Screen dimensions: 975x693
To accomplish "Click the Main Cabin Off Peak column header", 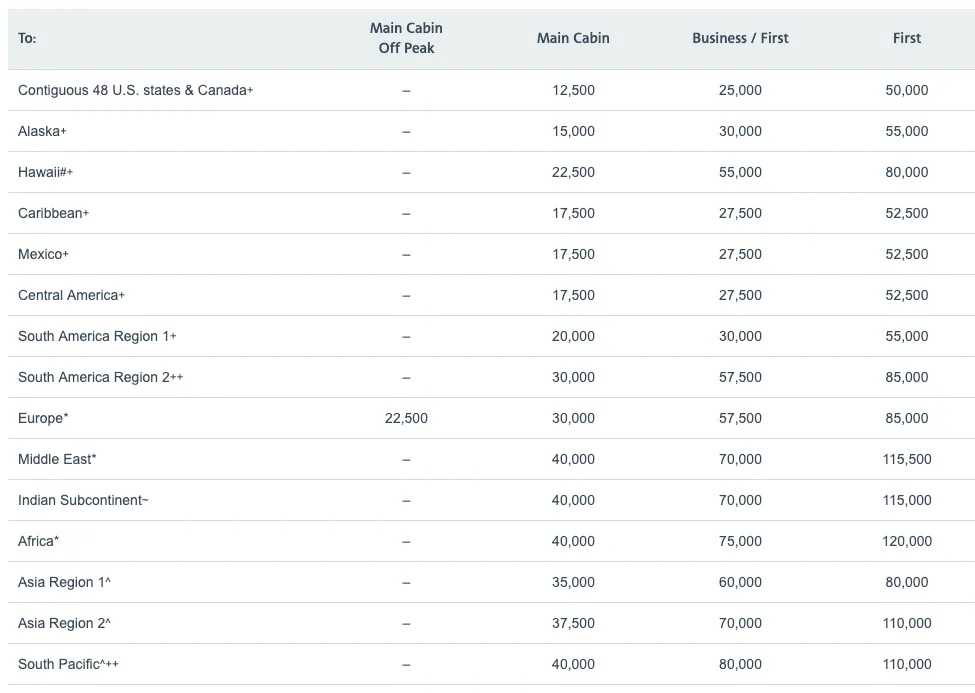I will tap(406, 38).
